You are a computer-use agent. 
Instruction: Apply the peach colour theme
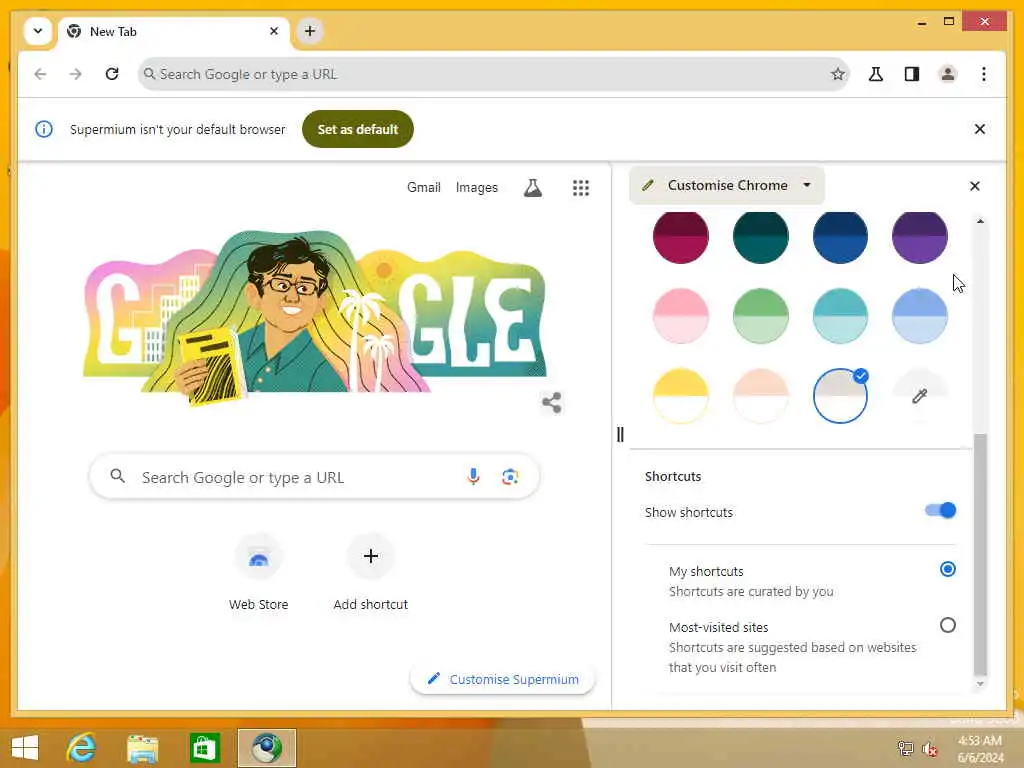(x=760, y=396)
